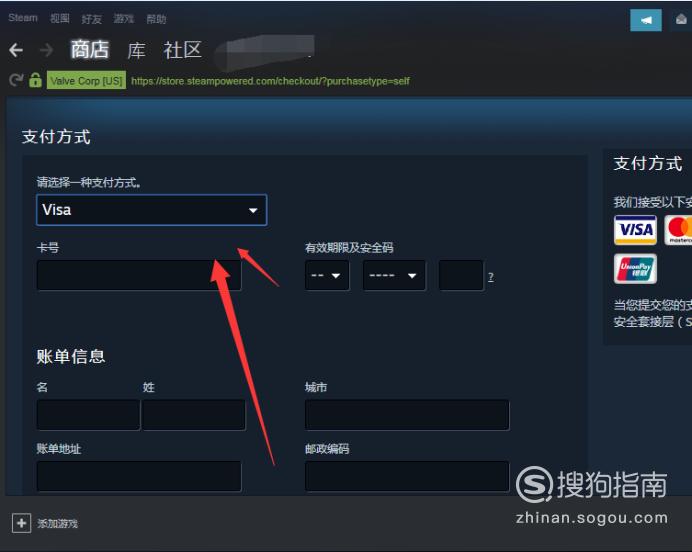
Task: Click the green security padlock icon
Action: point(35,80)
